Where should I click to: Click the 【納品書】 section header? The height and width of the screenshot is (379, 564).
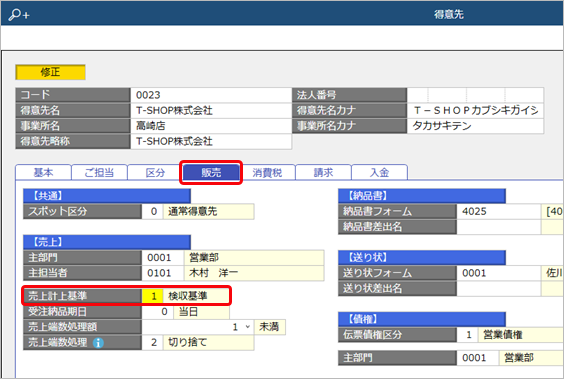[422, 196]
